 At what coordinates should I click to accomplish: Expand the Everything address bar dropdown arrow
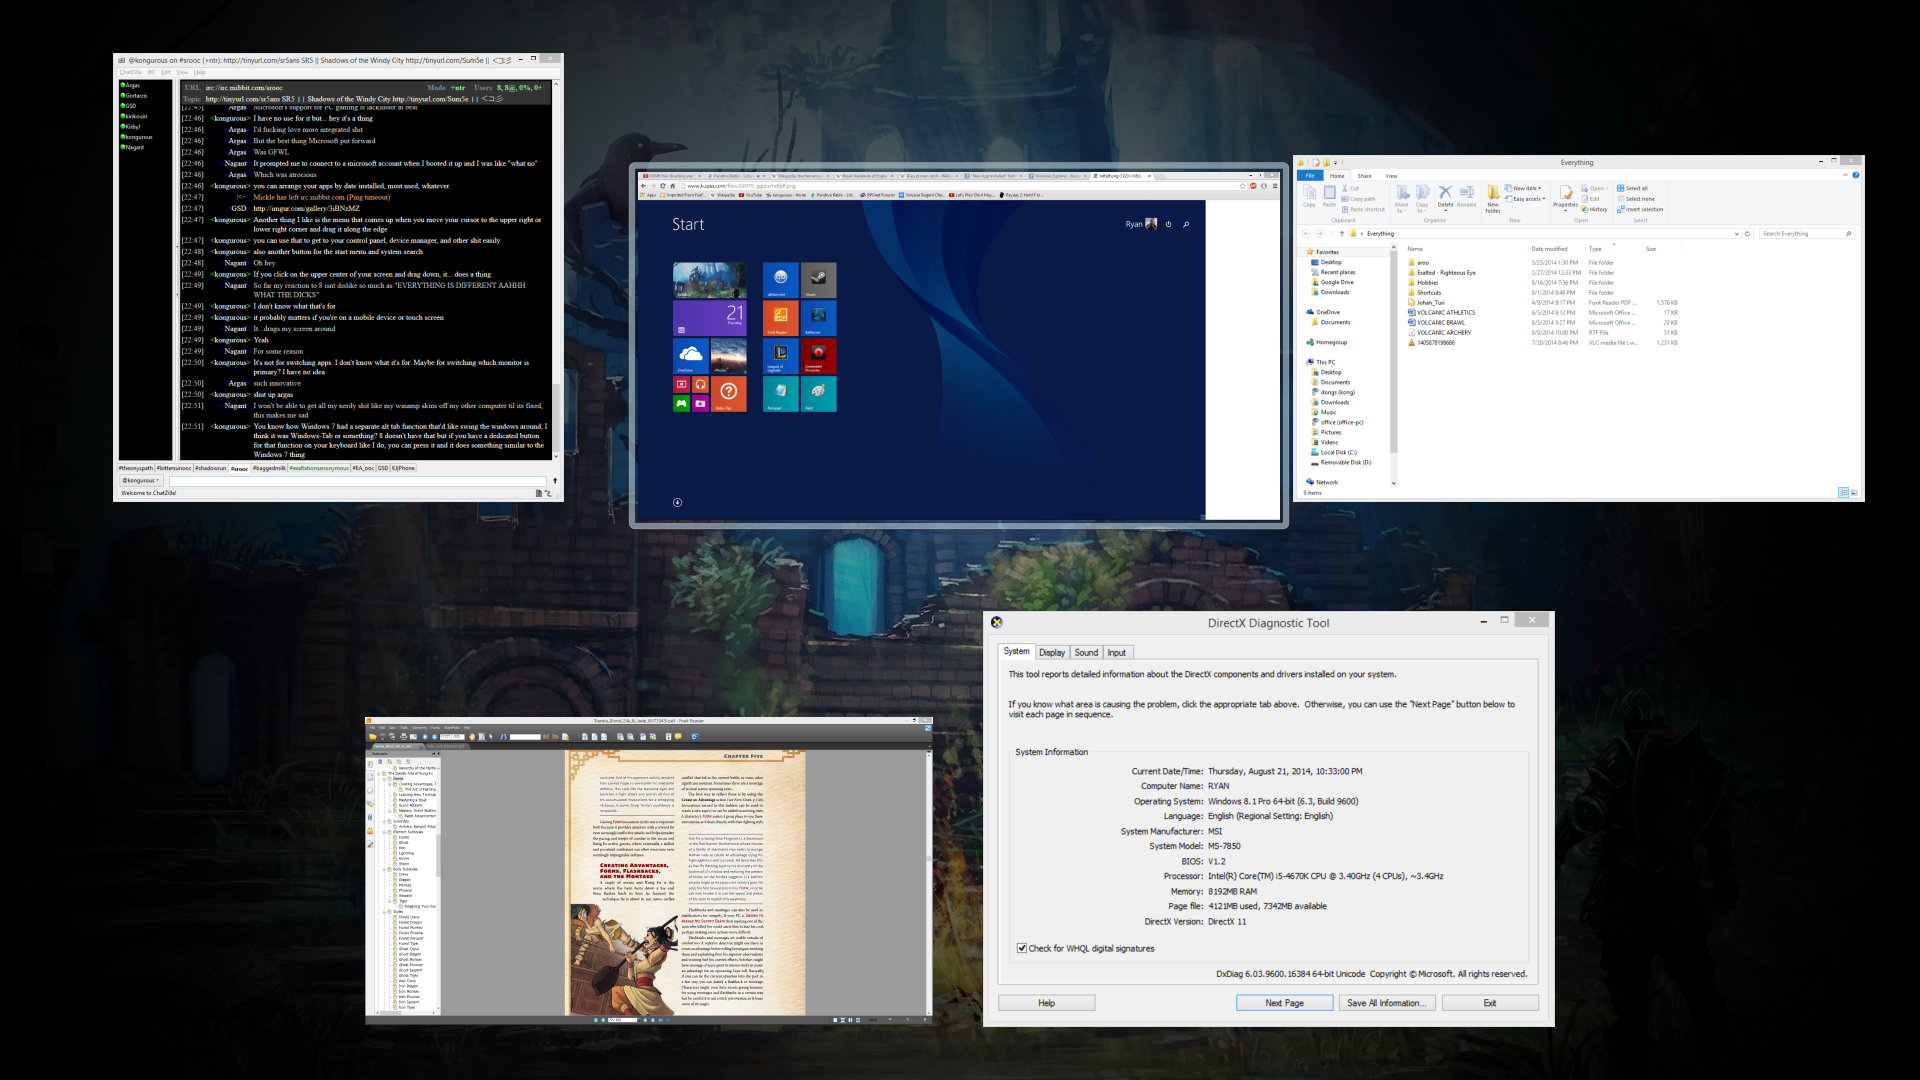tap(1736, 234)
